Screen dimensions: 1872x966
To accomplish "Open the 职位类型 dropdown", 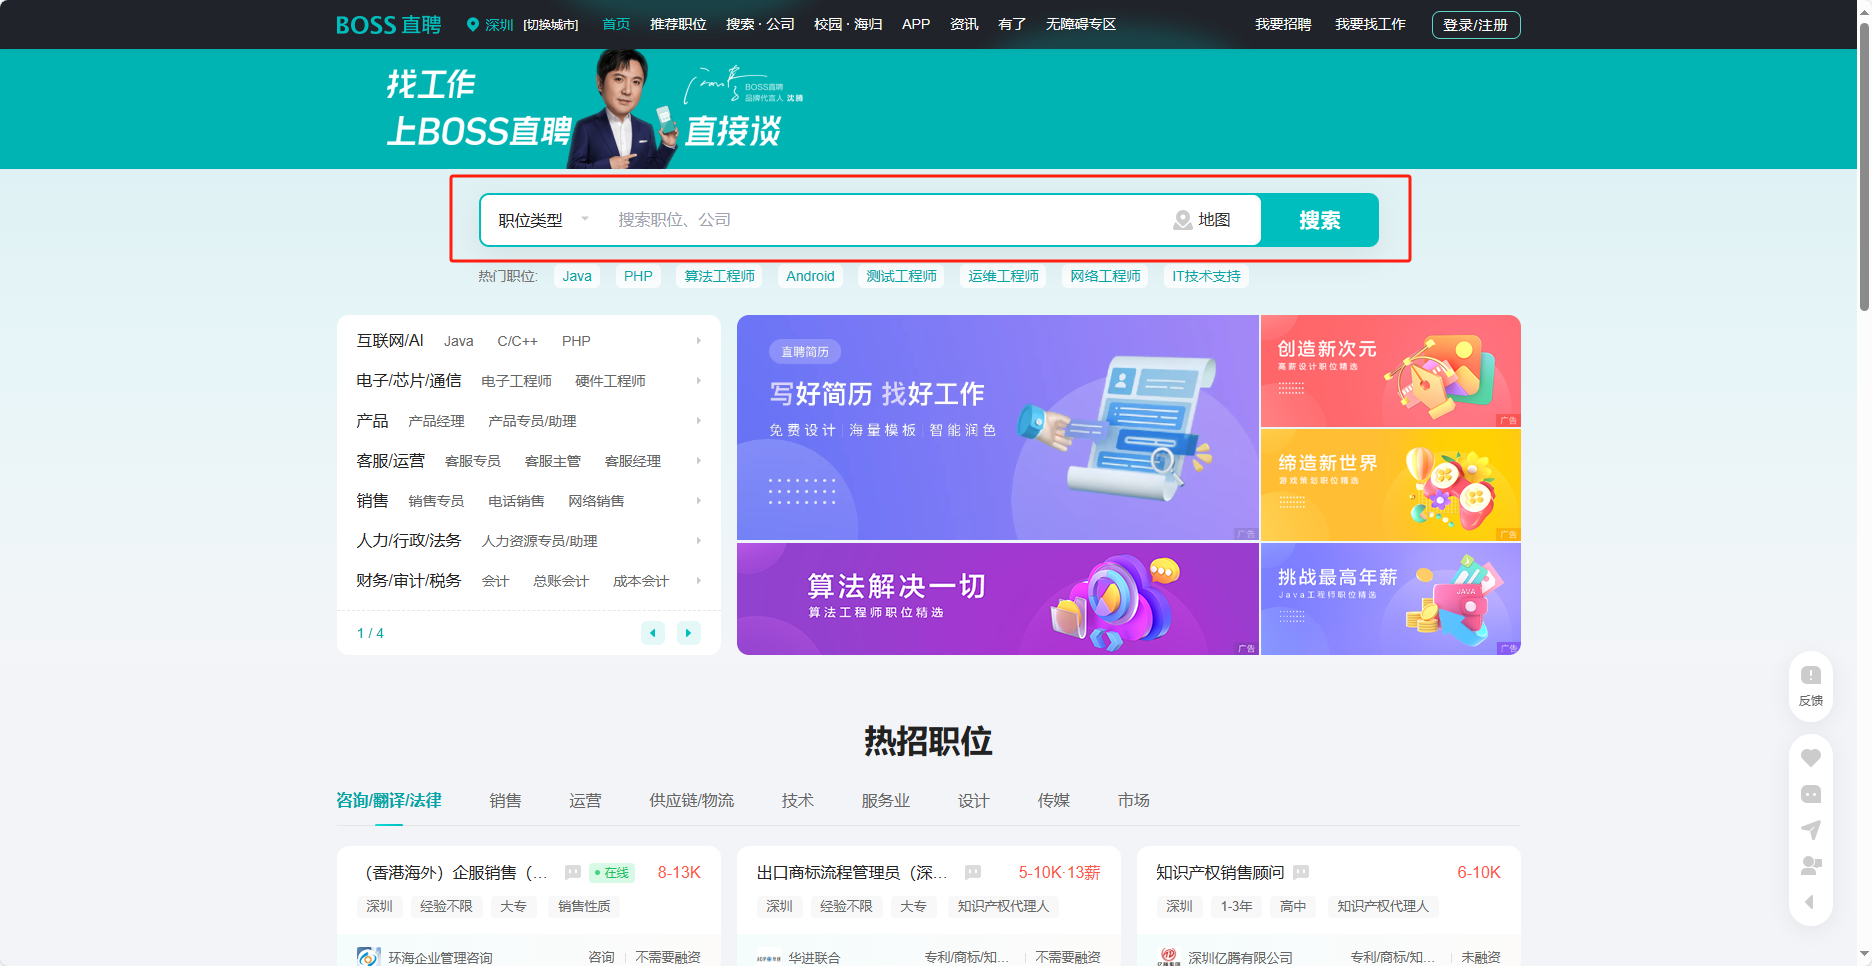I will [544, 220].
